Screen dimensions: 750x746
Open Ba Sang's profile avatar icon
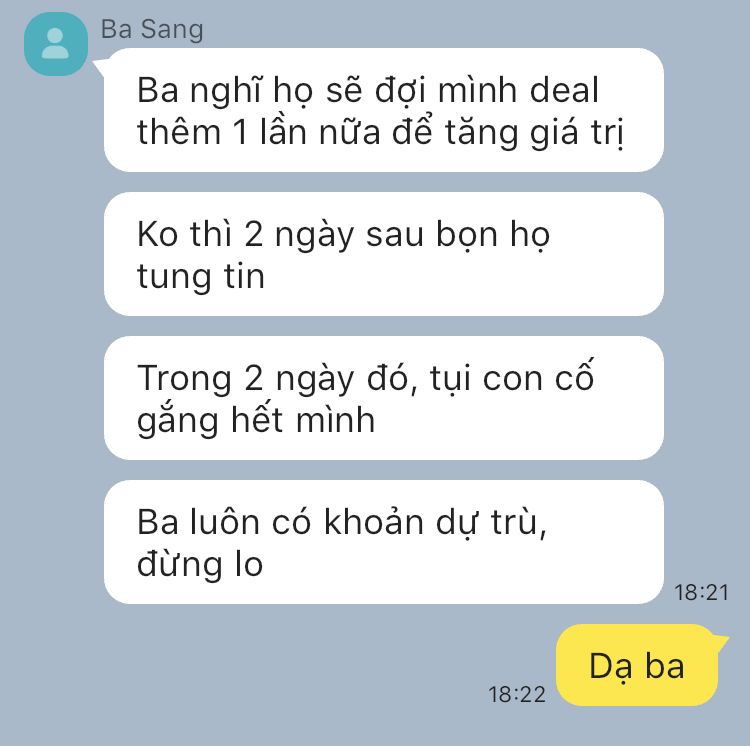pyautogui.click(x=56, y=44)
